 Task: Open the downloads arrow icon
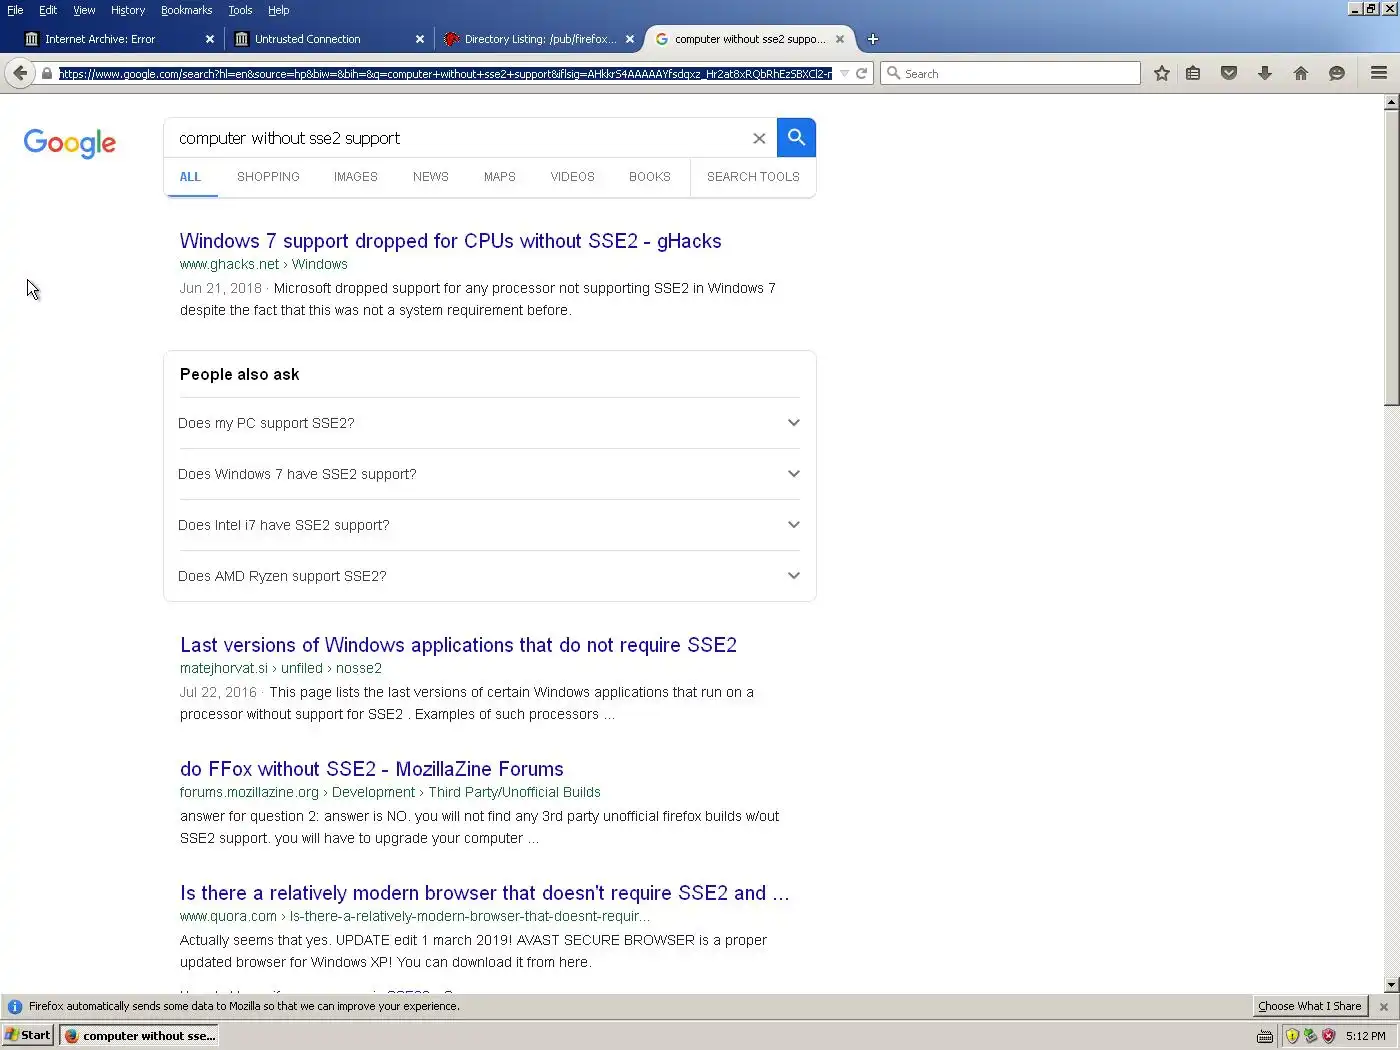pos(1265,73)
